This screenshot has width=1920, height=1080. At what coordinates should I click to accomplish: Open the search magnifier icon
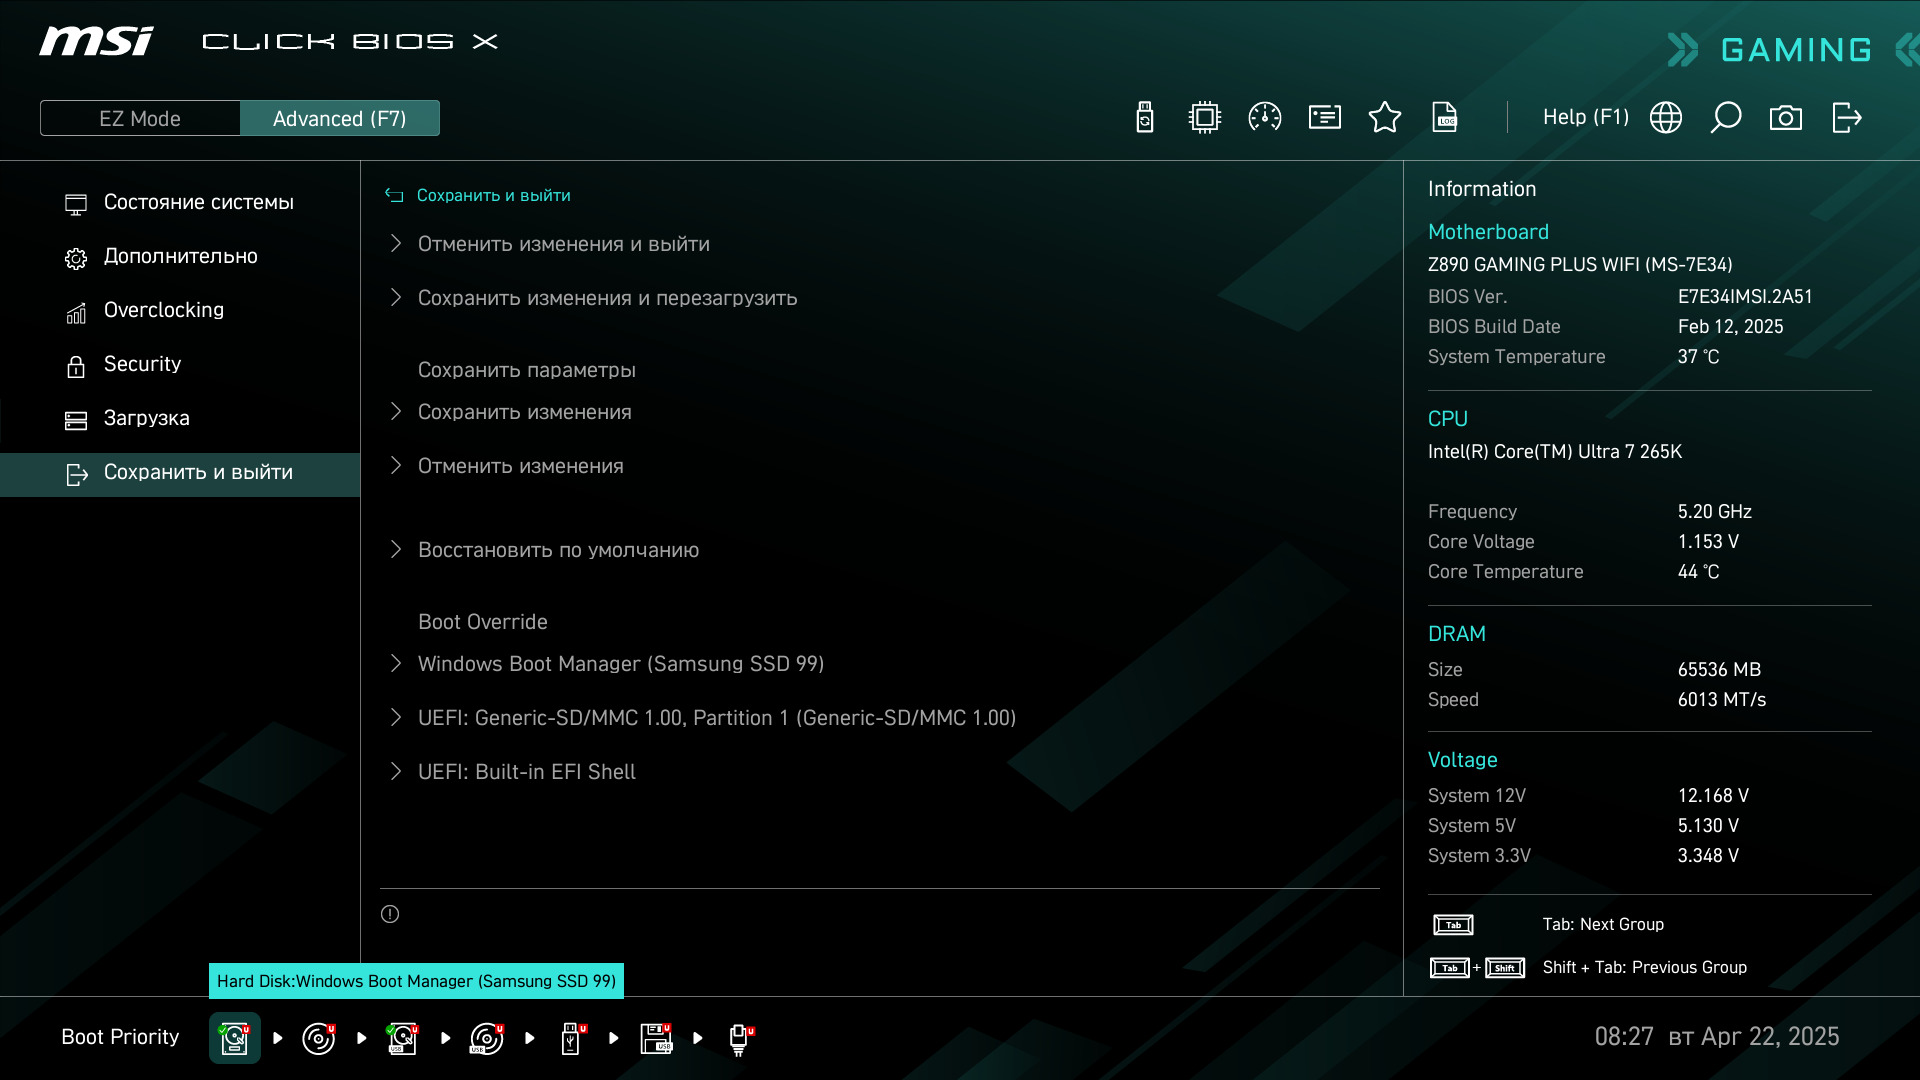[1726, 118]
